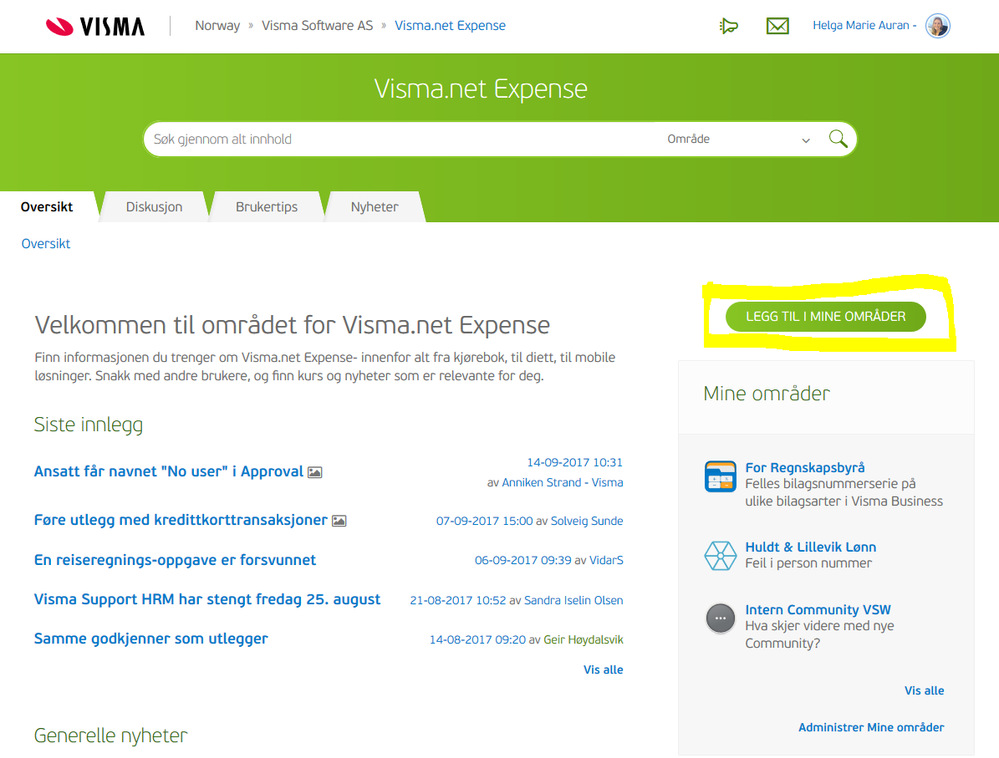
Task: Click the text Feil i person nummer
Action: (x=809, y=563)
